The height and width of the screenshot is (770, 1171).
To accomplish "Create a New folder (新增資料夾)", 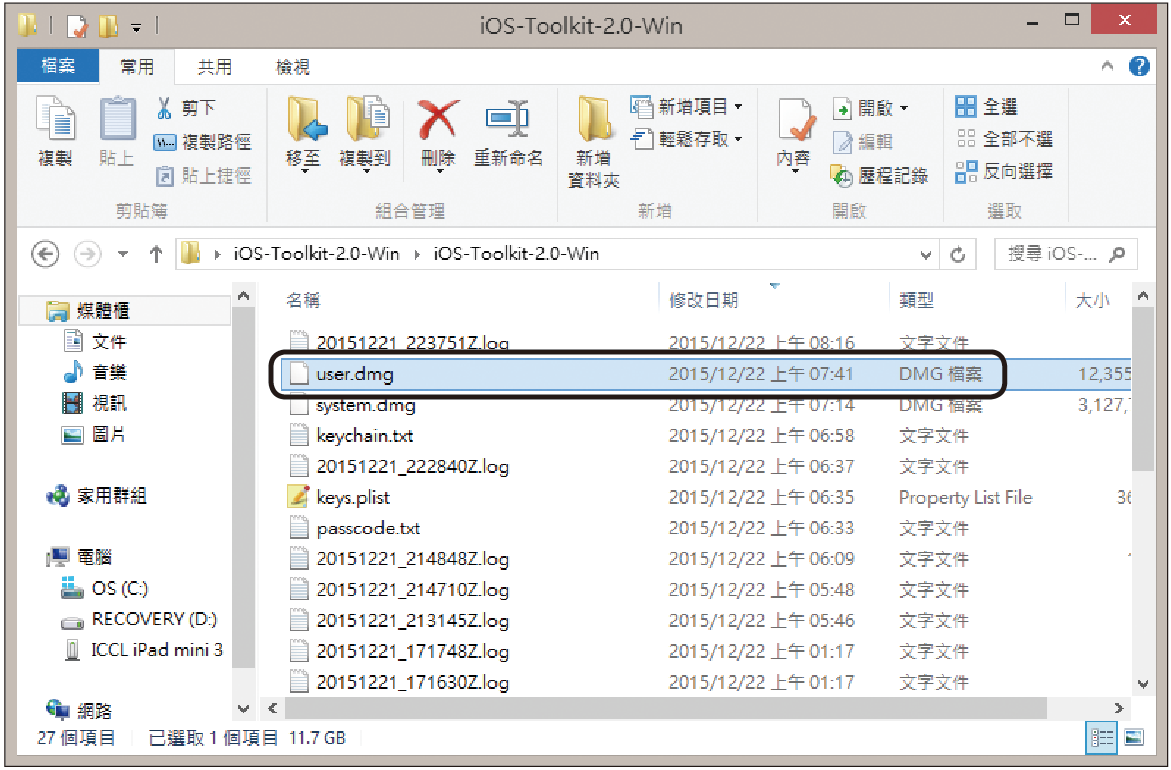I will point(594,142).
